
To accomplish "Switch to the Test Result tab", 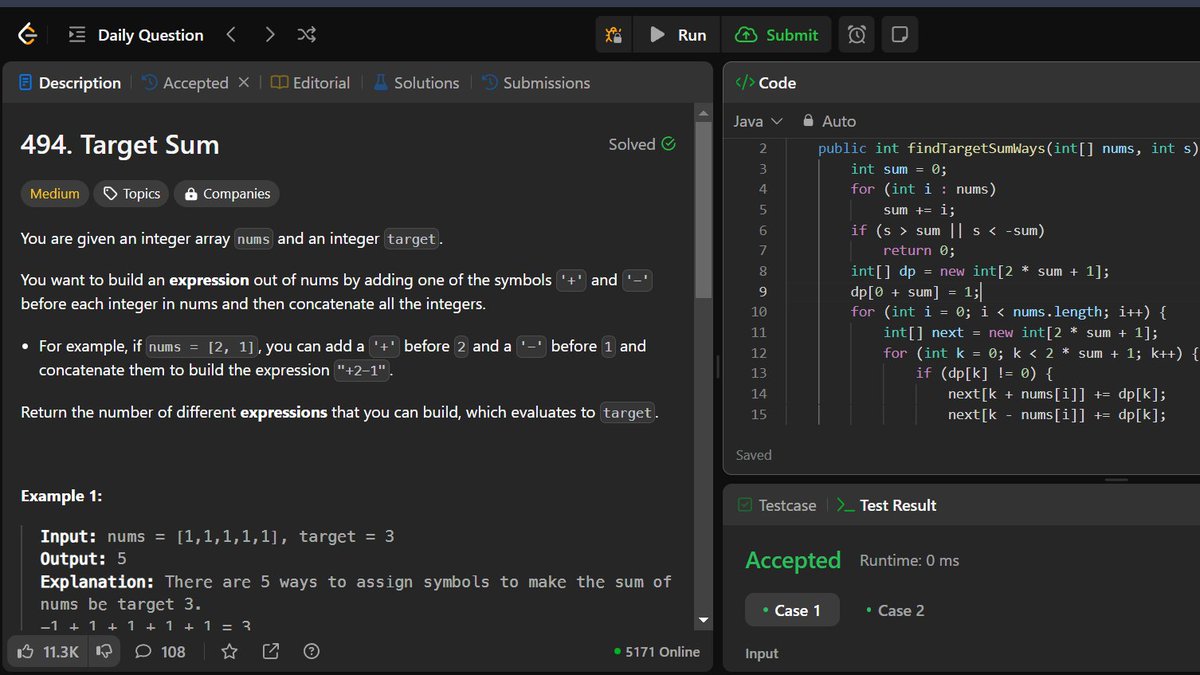I will point(885,505).
